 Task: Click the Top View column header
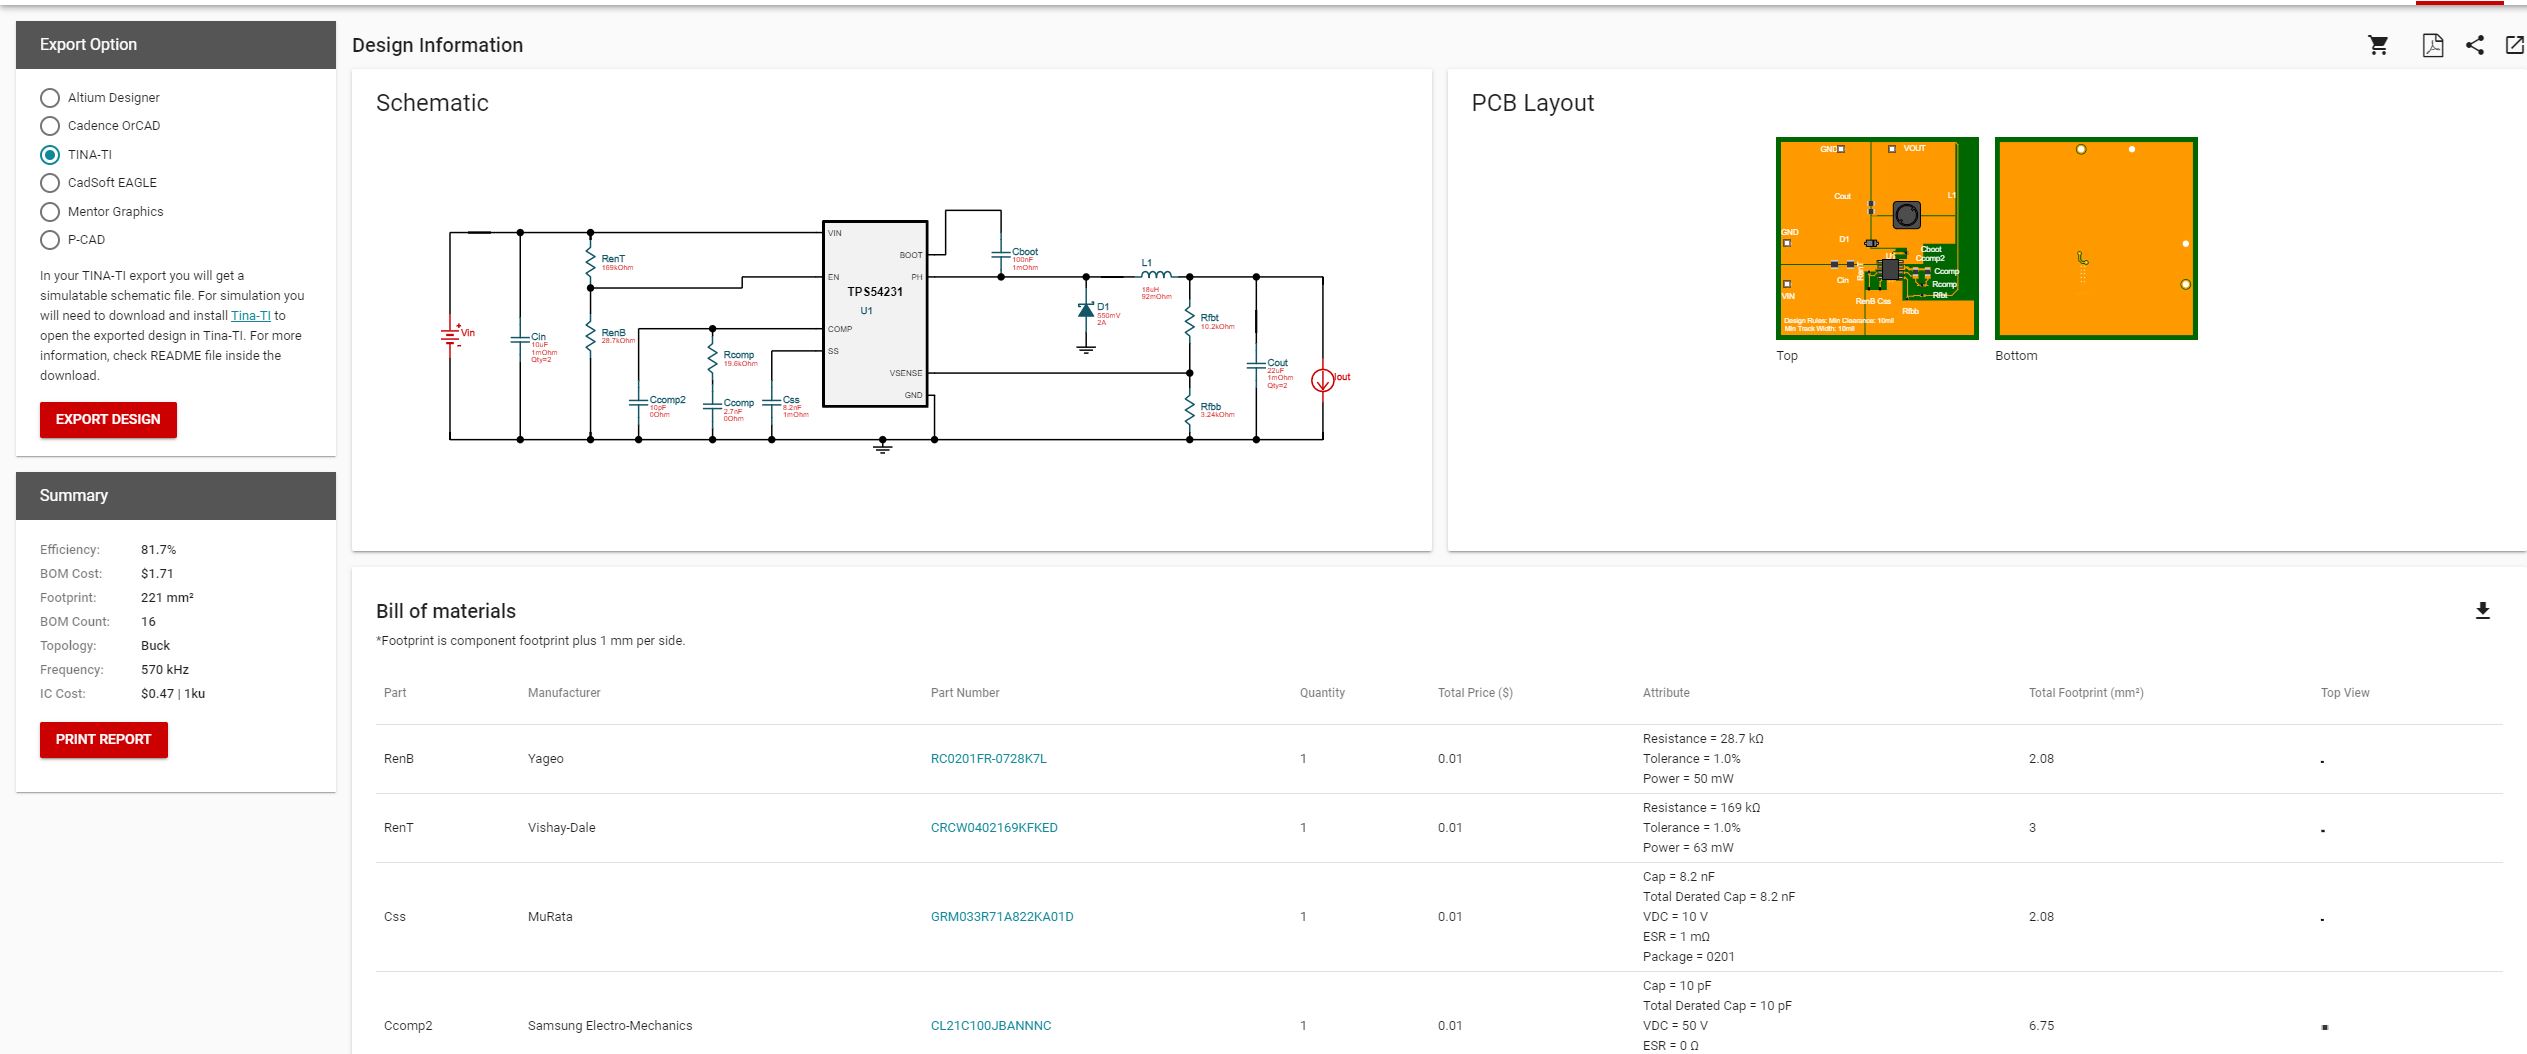click(x=2345, y=693)
